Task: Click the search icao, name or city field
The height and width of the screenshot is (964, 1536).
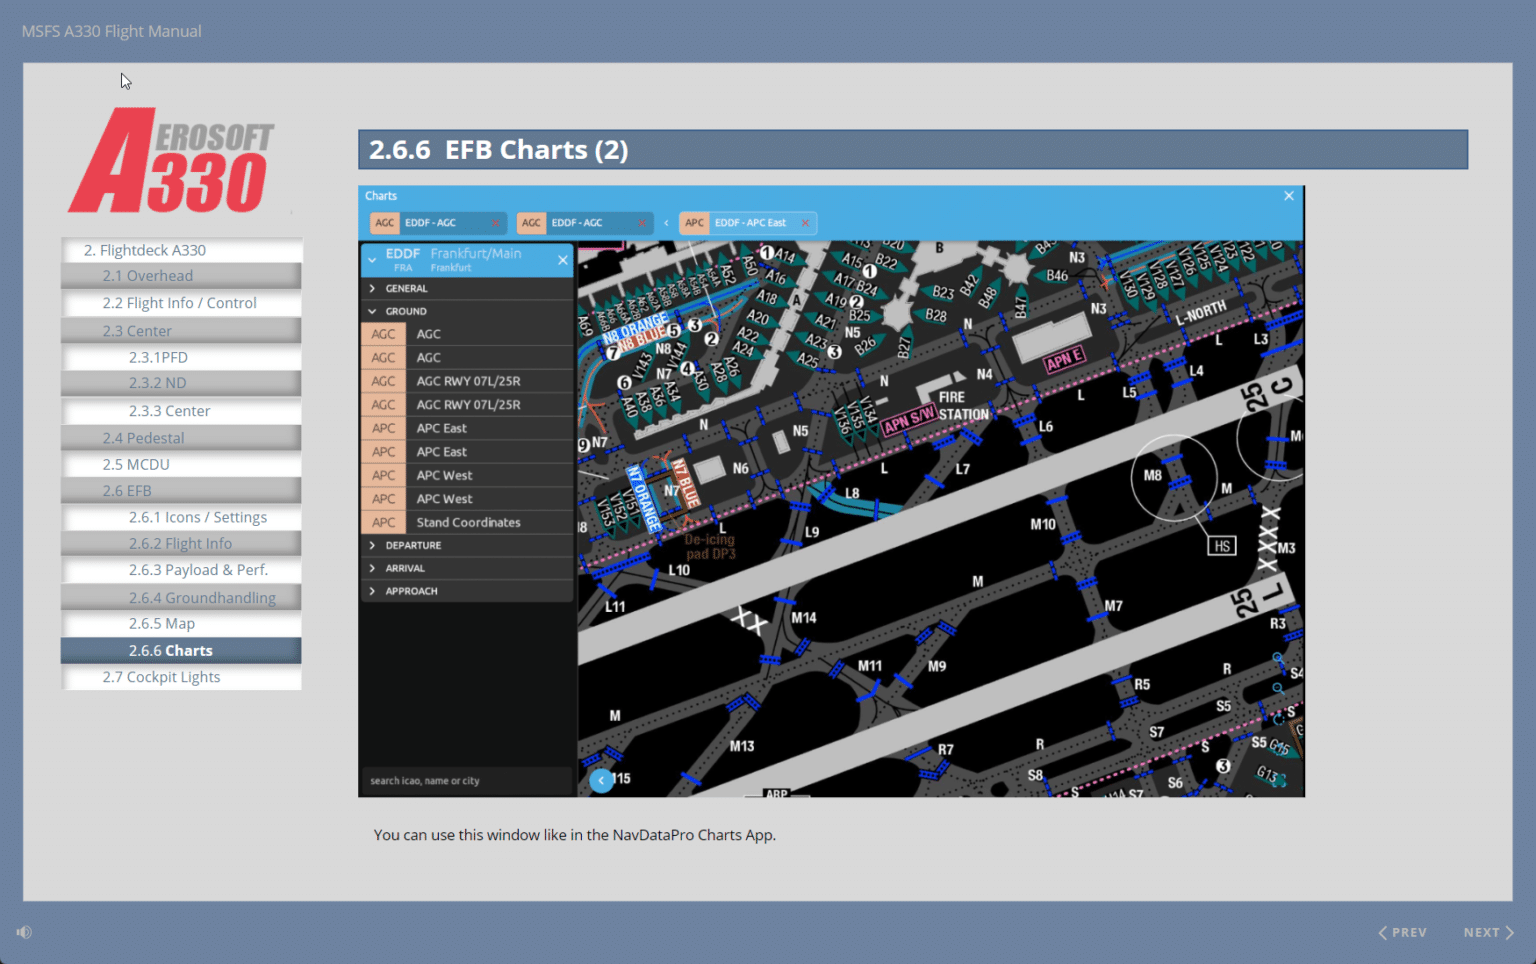Action: (466, 780)
